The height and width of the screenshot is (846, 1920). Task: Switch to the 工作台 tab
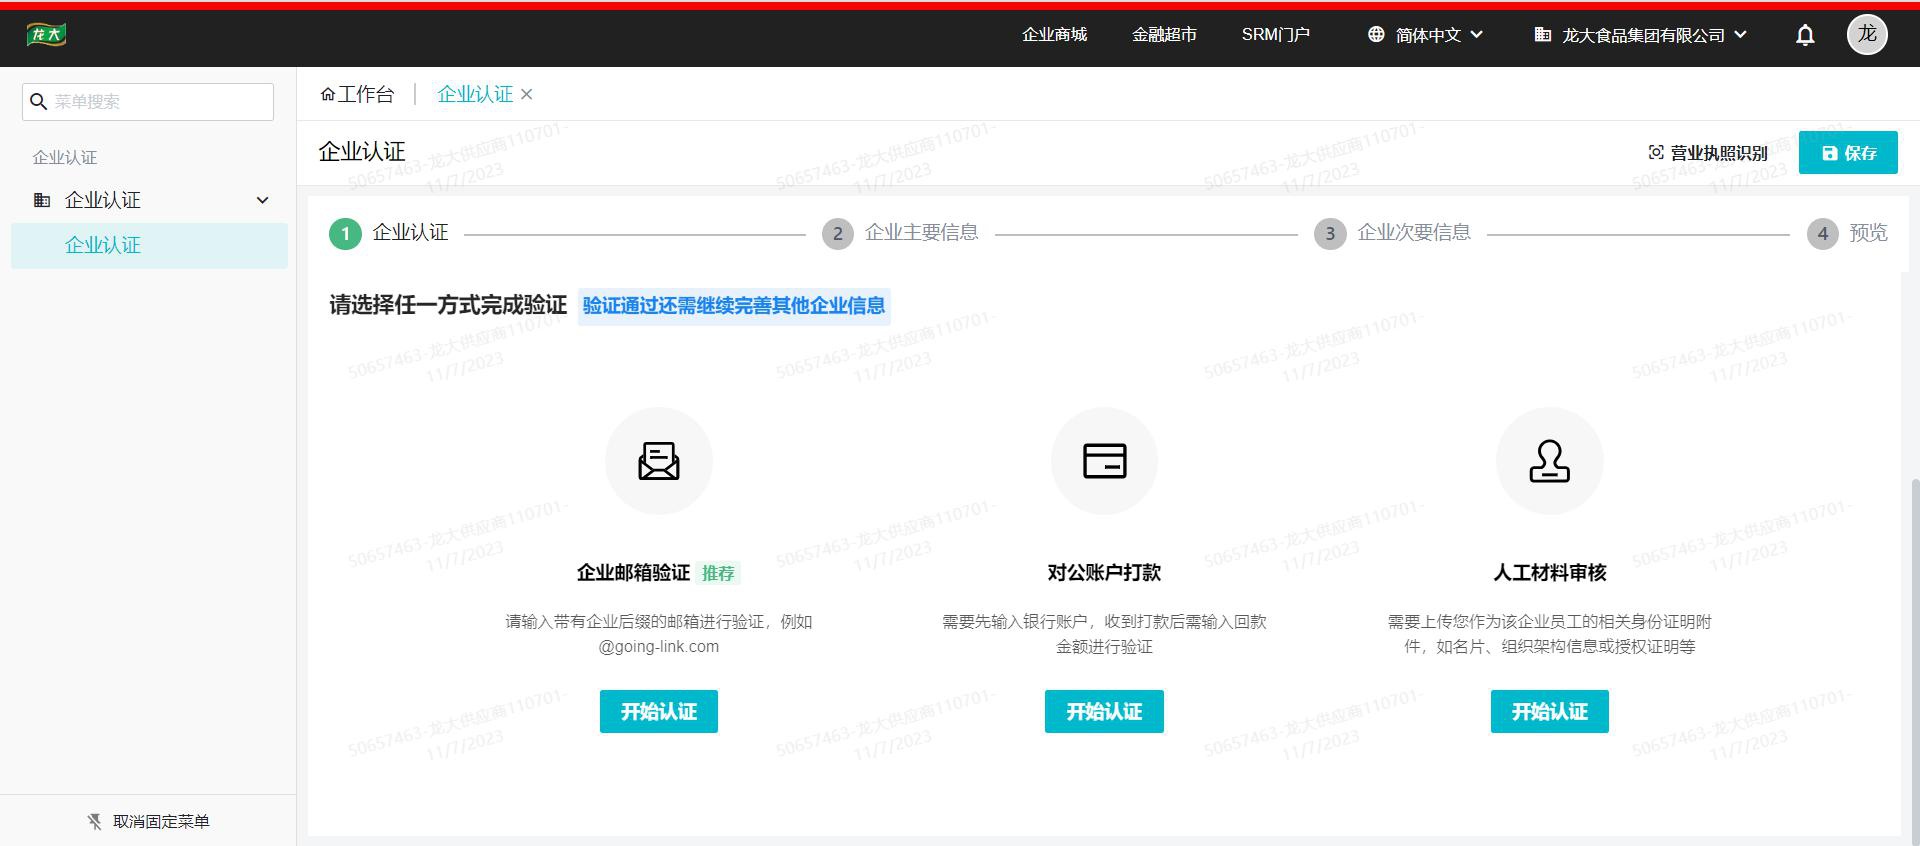point(357,94)
